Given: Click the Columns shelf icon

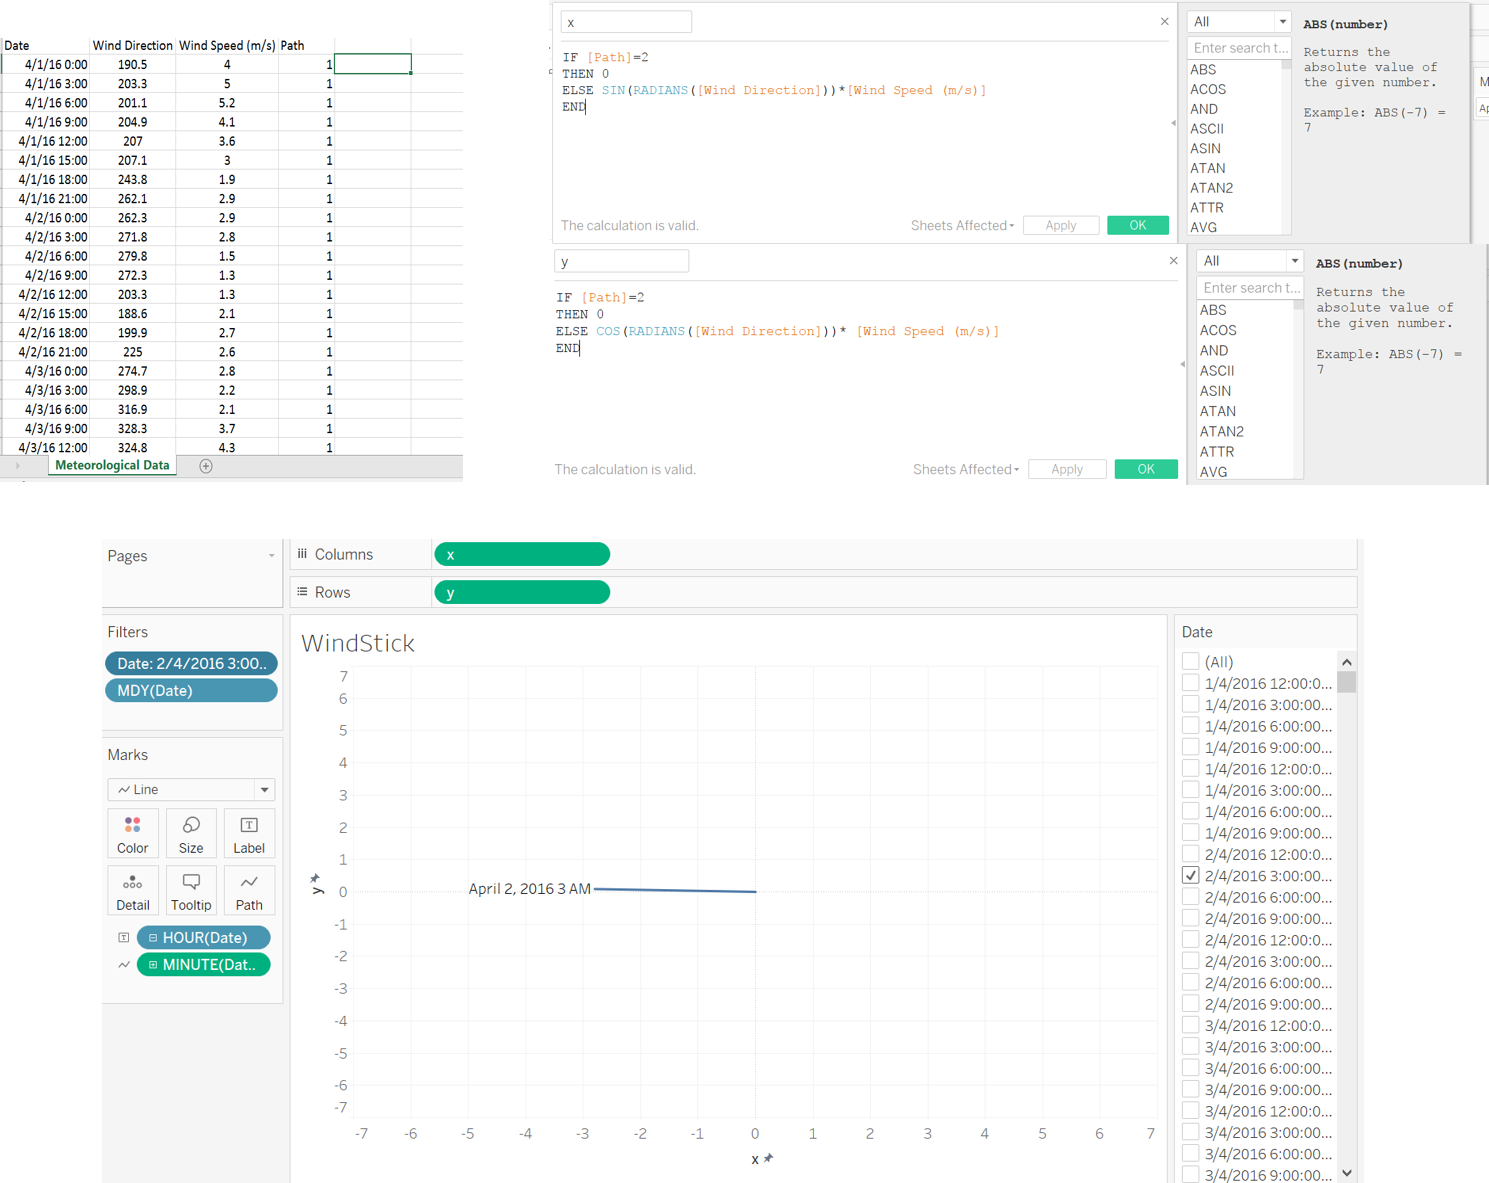Looking at the screenshot, I should click(302, 554).
